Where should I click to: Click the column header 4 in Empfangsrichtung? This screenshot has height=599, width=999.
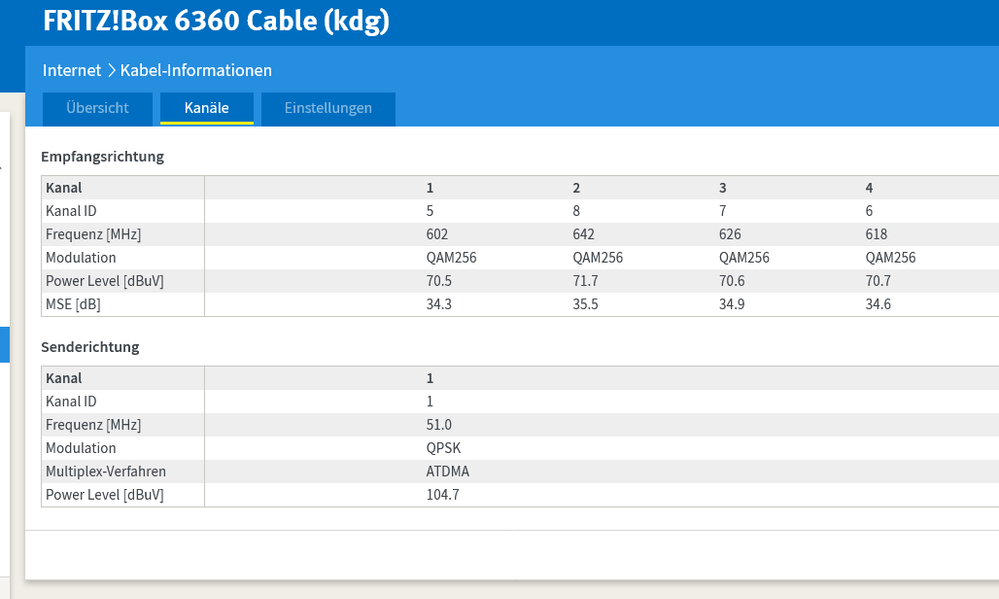[868, 187]
